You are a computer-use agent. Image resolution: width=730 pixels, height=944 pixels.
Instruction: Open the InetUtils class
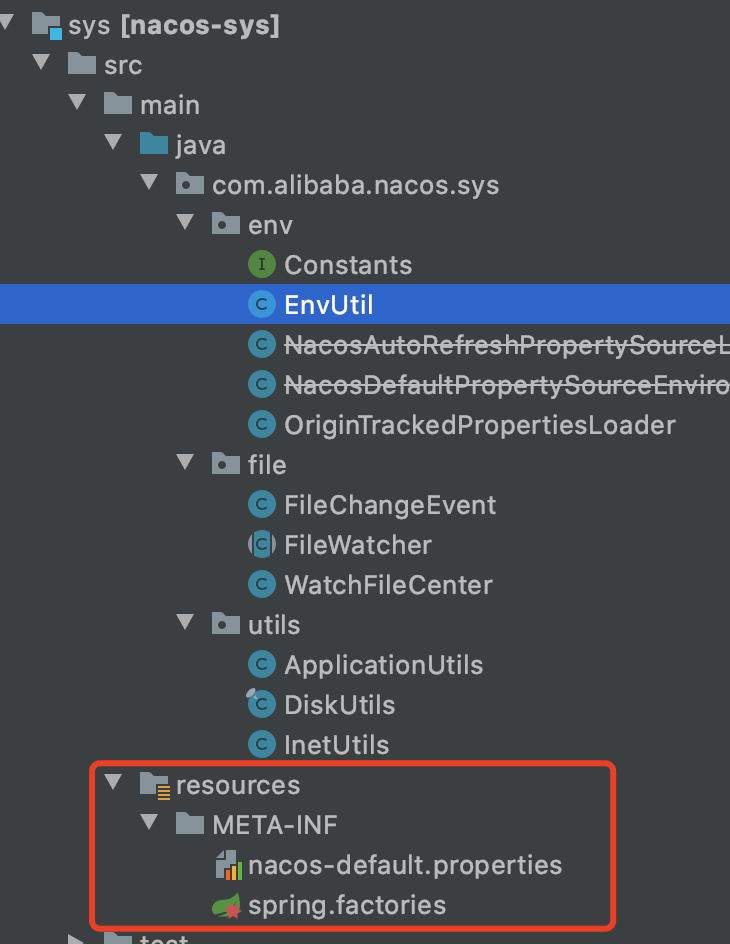tap(338, 744)
